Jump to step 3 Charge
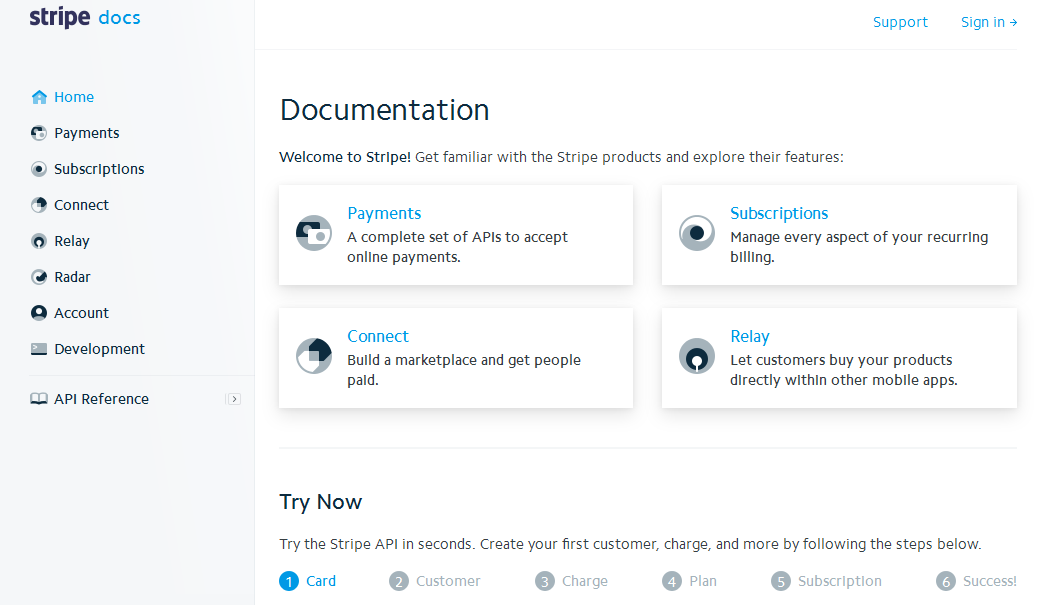This screenshot has height=605, width=1058. (x=572, y=581)
